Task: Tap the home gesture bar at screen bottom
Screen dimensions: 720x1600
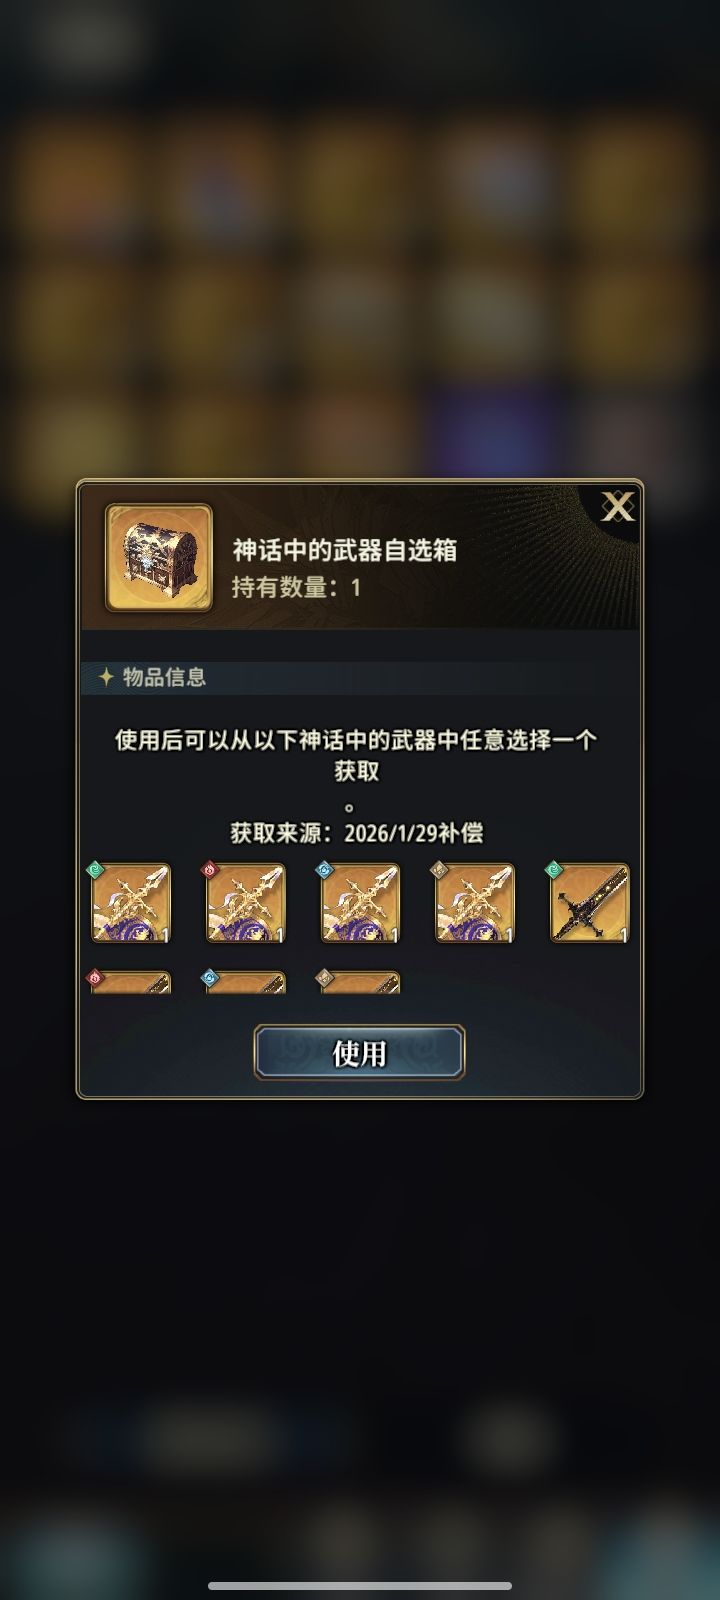Action: [359, 1585]
